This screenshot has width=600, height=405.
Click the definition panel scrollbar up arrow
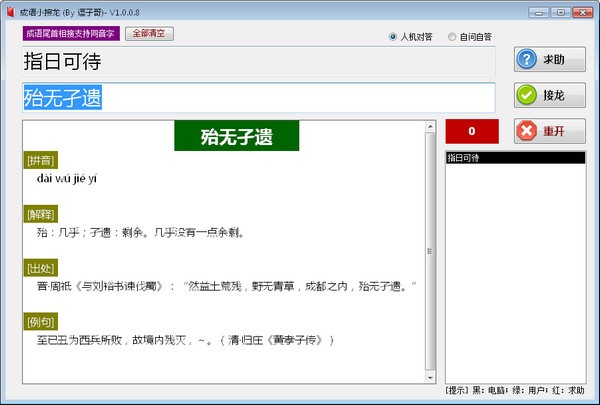click(x=431, y=126)
